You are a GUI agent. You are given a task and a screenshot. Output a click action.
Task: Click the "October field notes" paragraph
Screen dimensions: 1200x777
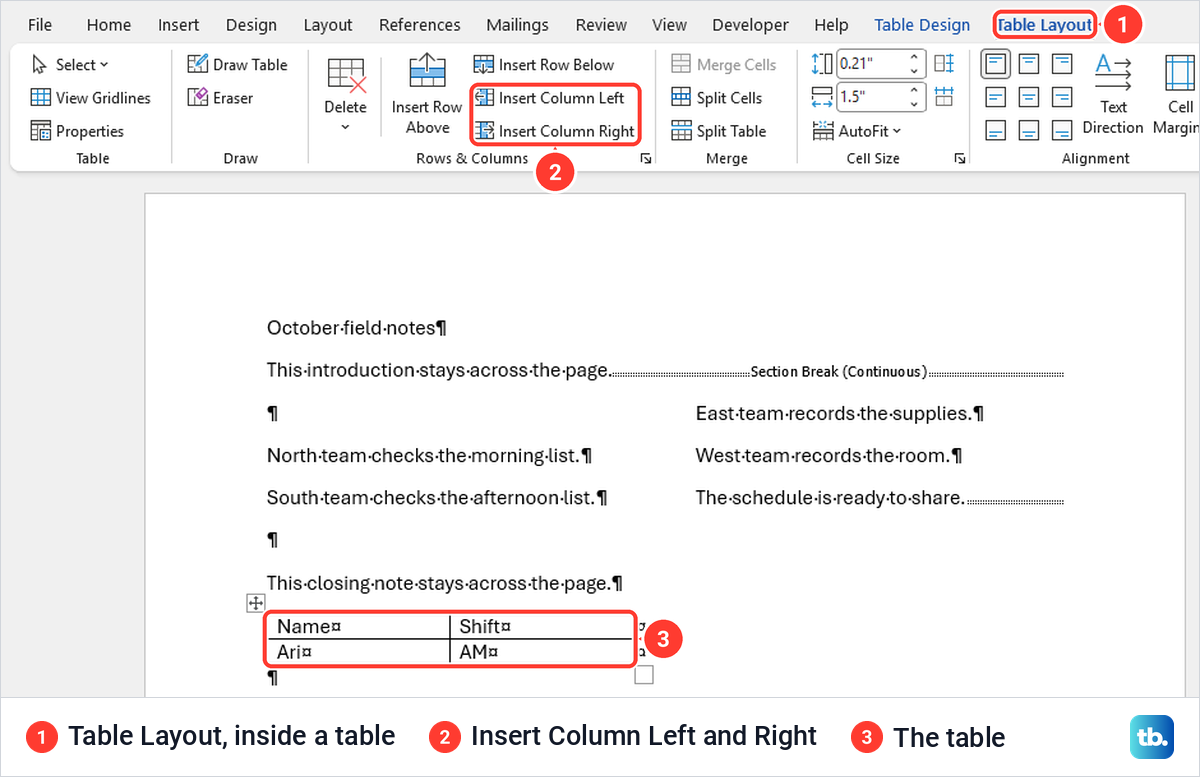click(356, 328)
